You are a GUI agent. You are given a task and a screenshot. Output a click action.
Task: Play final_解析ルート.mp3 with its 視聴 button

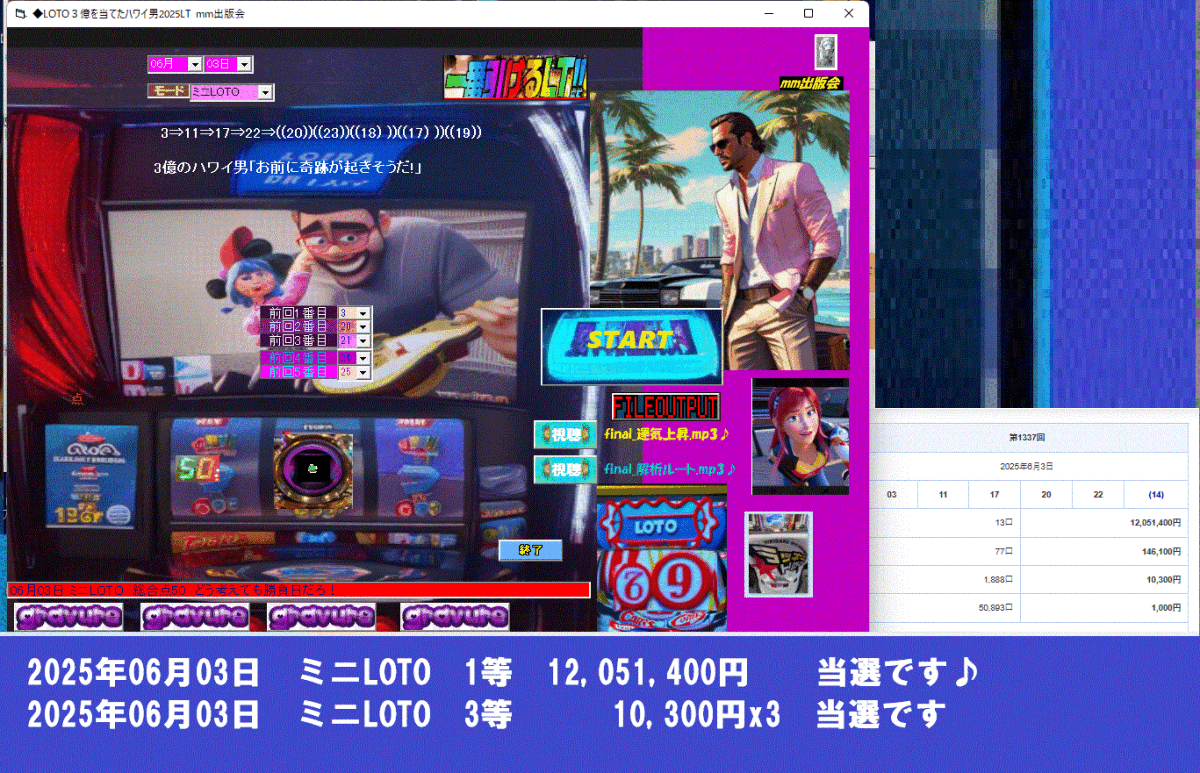pyautogui.click(x=565, y=469)
